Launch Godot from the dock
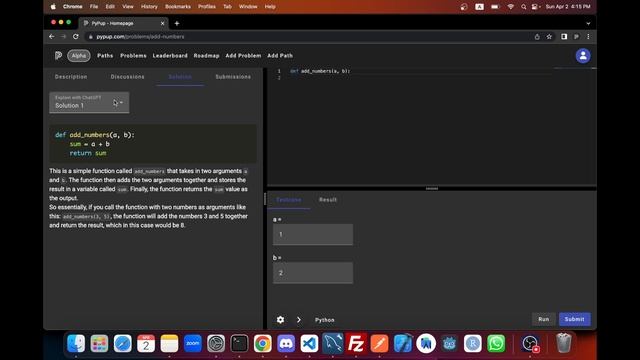Image resolution: width=640 pixels, height=360 pixels. tap(449, 343)
